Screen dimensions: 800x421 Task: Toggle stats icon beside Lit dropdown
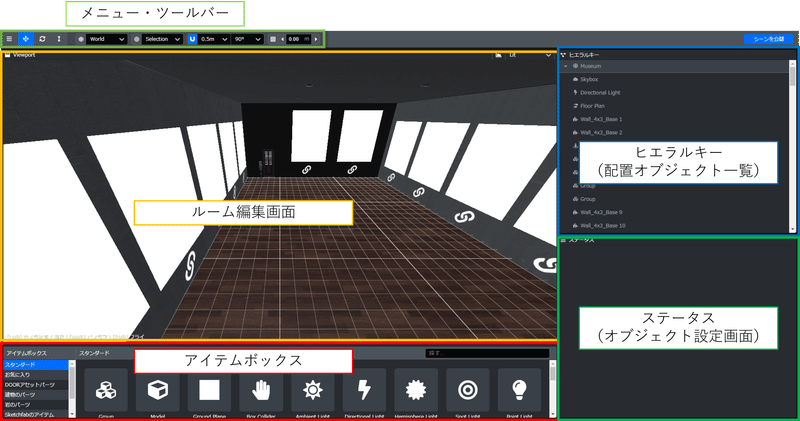498,55
